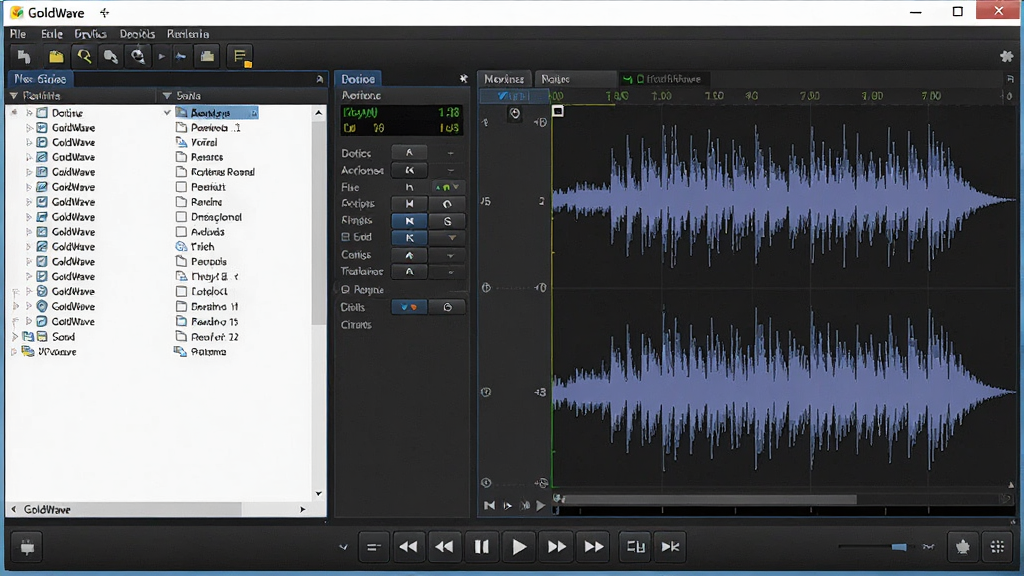The width and height of the screenshot is (1024, 576).
Task: Toggle the blue button in the Ctbils row
Action: 409,307
